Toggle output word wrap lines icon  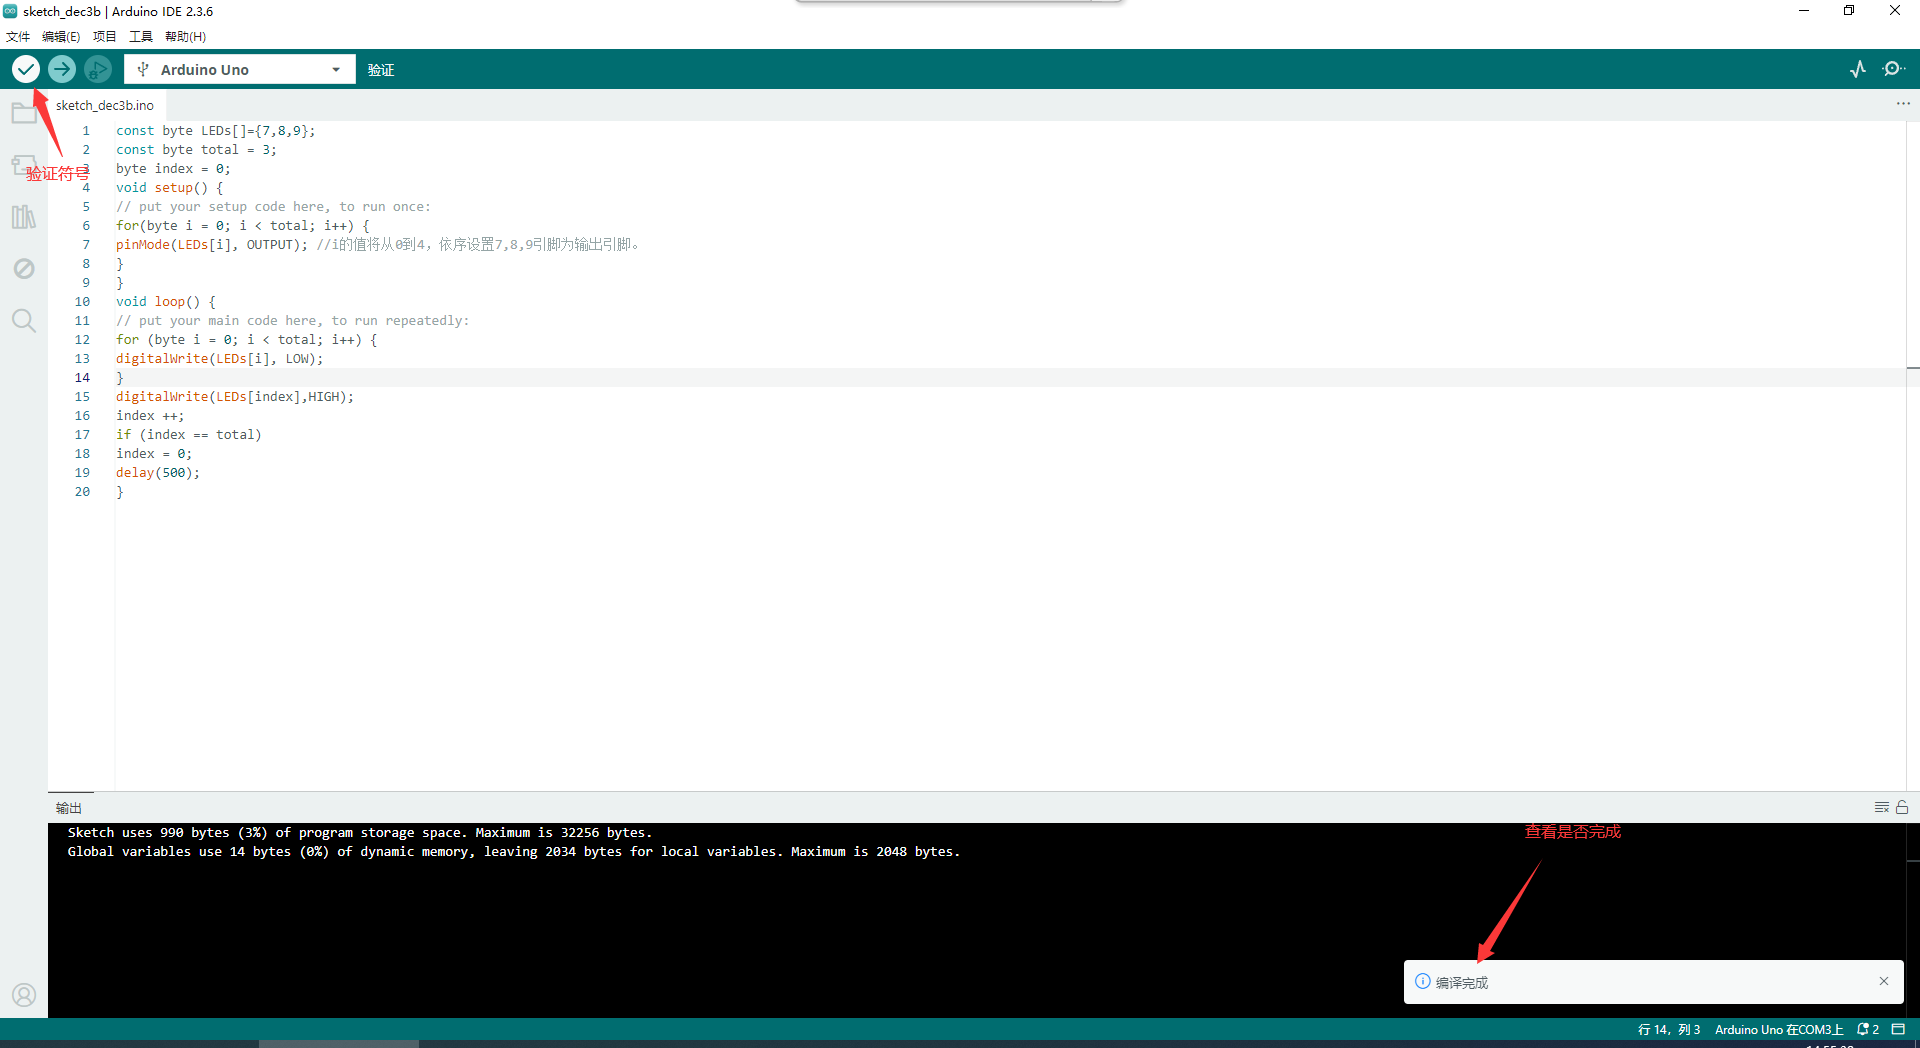click(x=1882, y=807)
